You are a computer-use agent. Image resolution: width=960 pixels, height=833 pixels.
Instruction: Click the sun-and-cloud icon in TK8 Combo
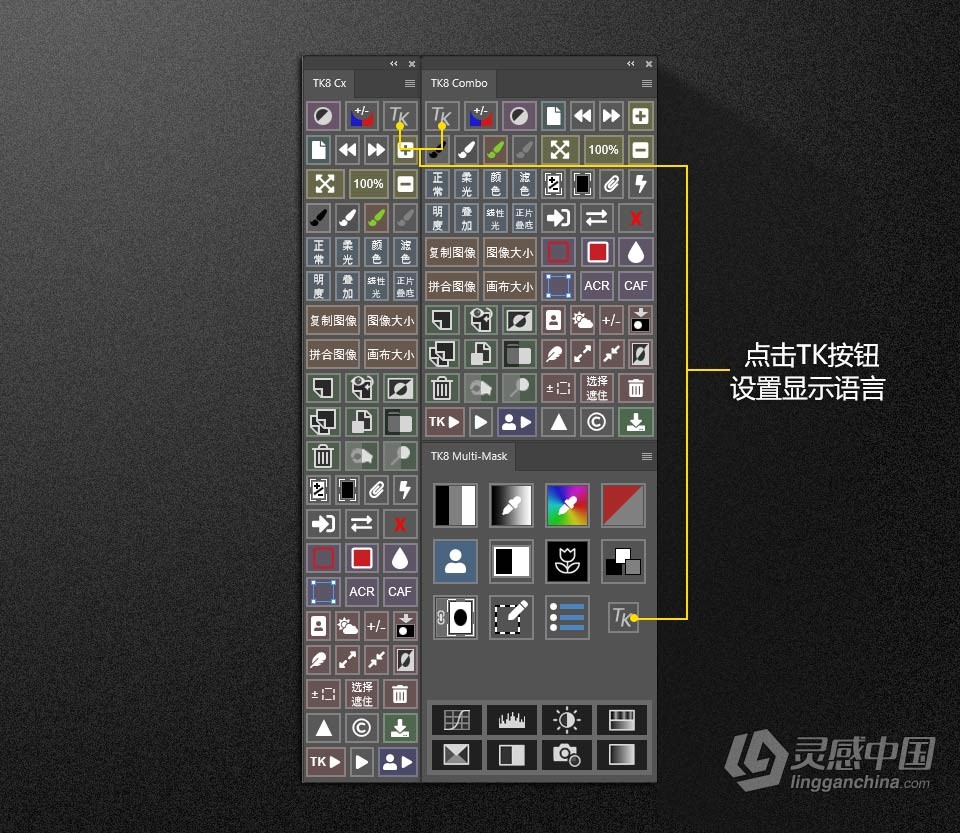582,319
